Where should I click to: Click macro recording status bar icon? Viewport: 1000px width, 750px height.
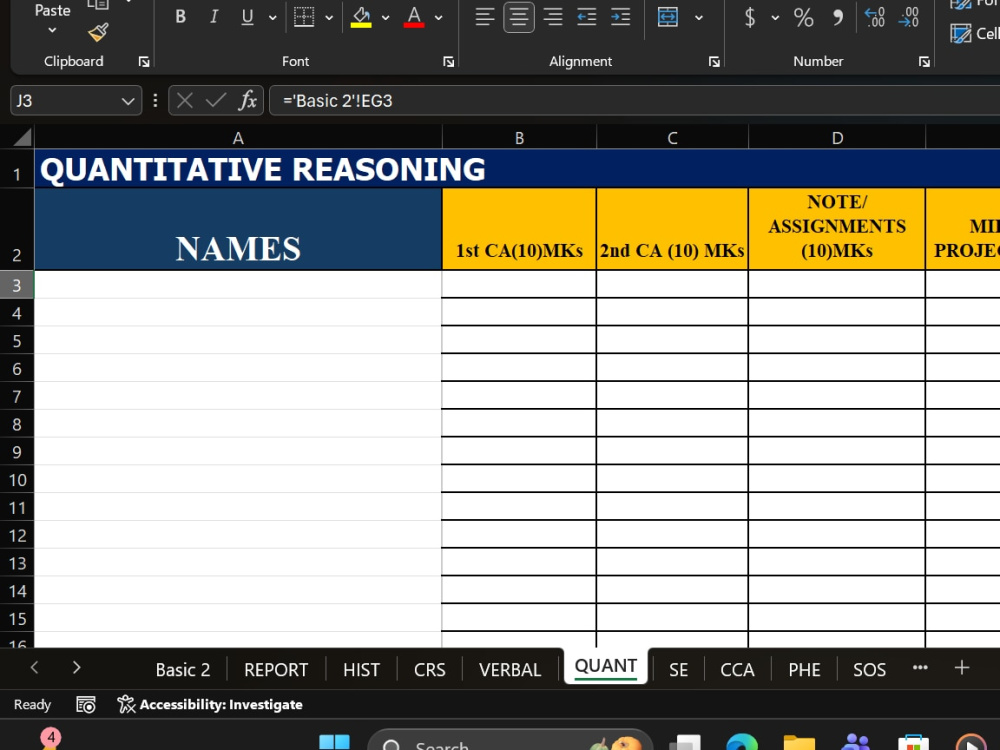86,705
